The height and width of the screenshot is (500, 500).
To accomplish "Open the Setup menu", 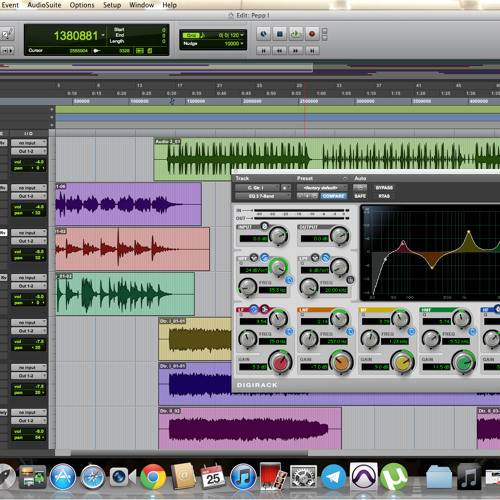I will (112, 5).
